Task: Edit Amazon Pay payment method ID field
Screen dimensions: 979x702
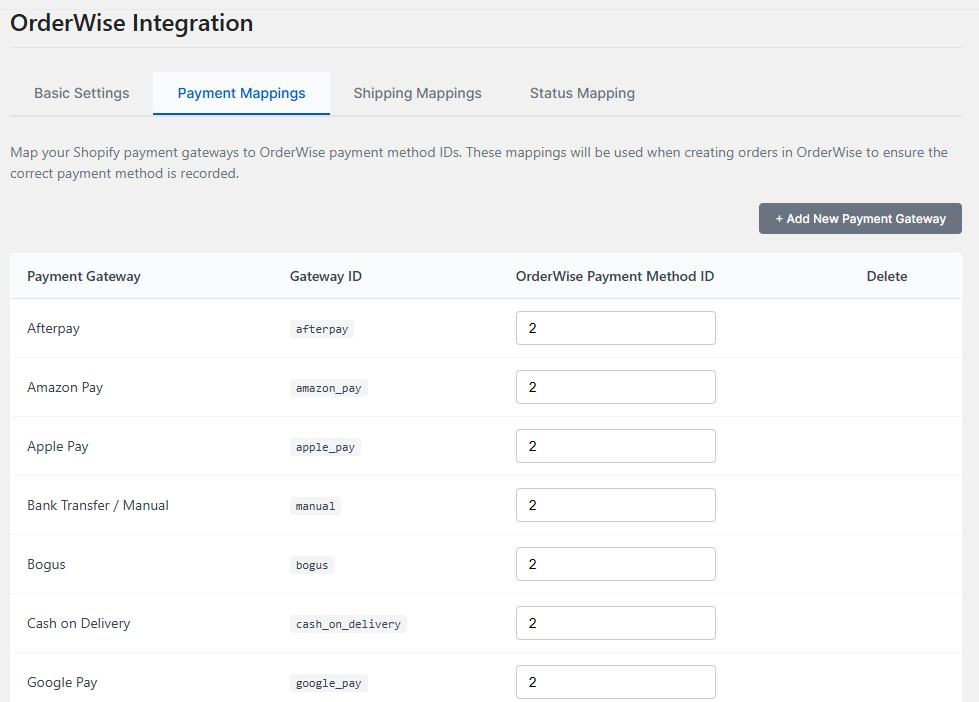Action: tap(616, 387)
